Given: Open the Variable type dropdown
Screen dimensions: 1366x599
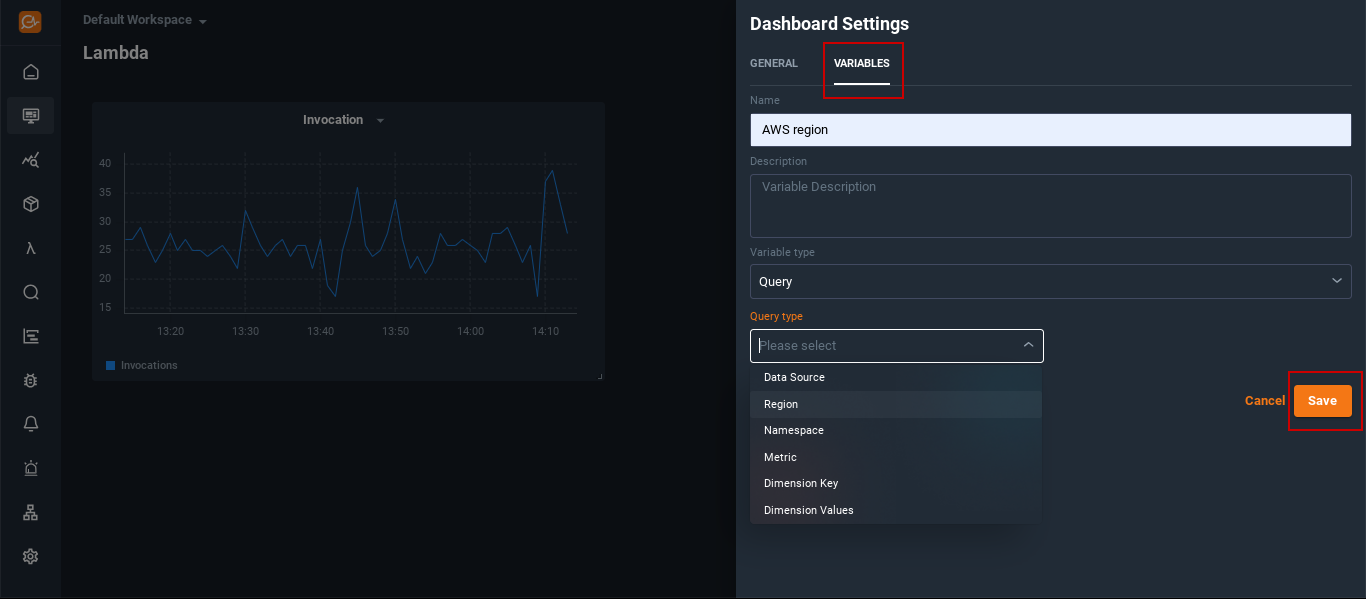Looking at the screenshot, I should (1050, 281).
